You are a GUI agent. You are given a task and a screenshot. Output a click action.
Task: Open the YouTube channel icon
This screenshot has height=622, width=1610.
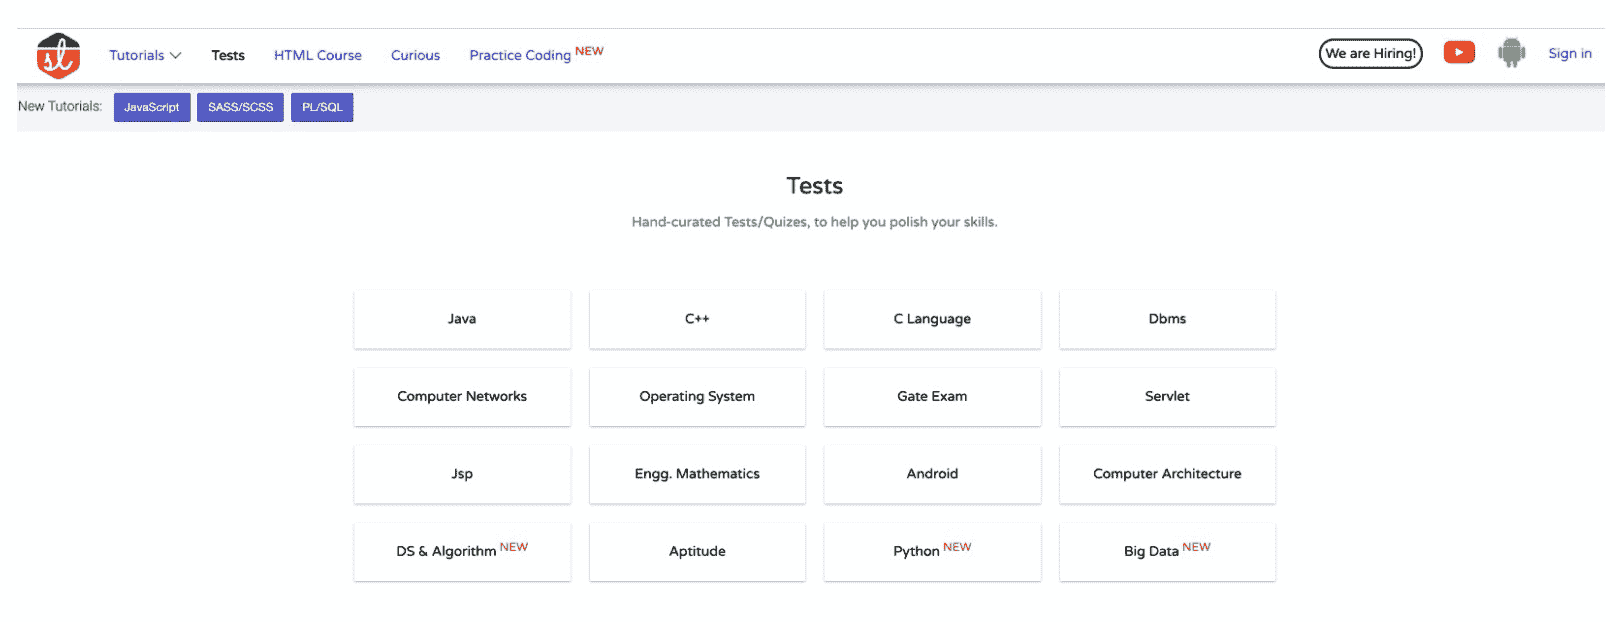point(1459,53)
